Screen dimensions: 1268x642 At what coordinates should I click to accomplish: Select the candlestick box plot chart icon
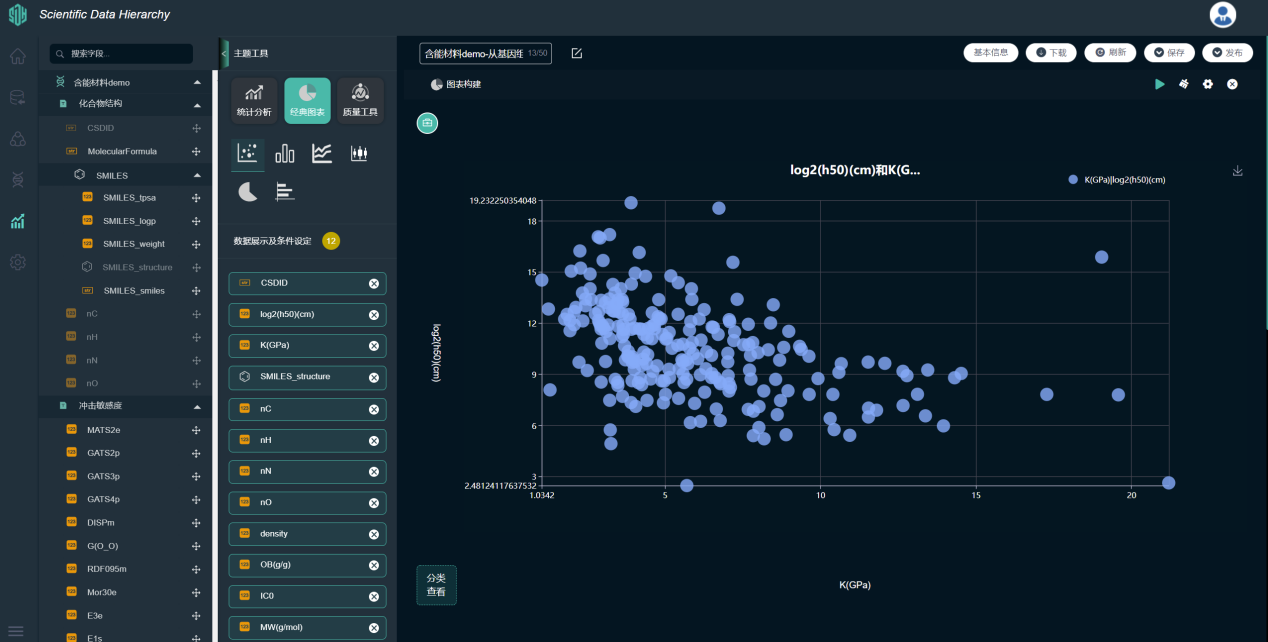point(359,153)
